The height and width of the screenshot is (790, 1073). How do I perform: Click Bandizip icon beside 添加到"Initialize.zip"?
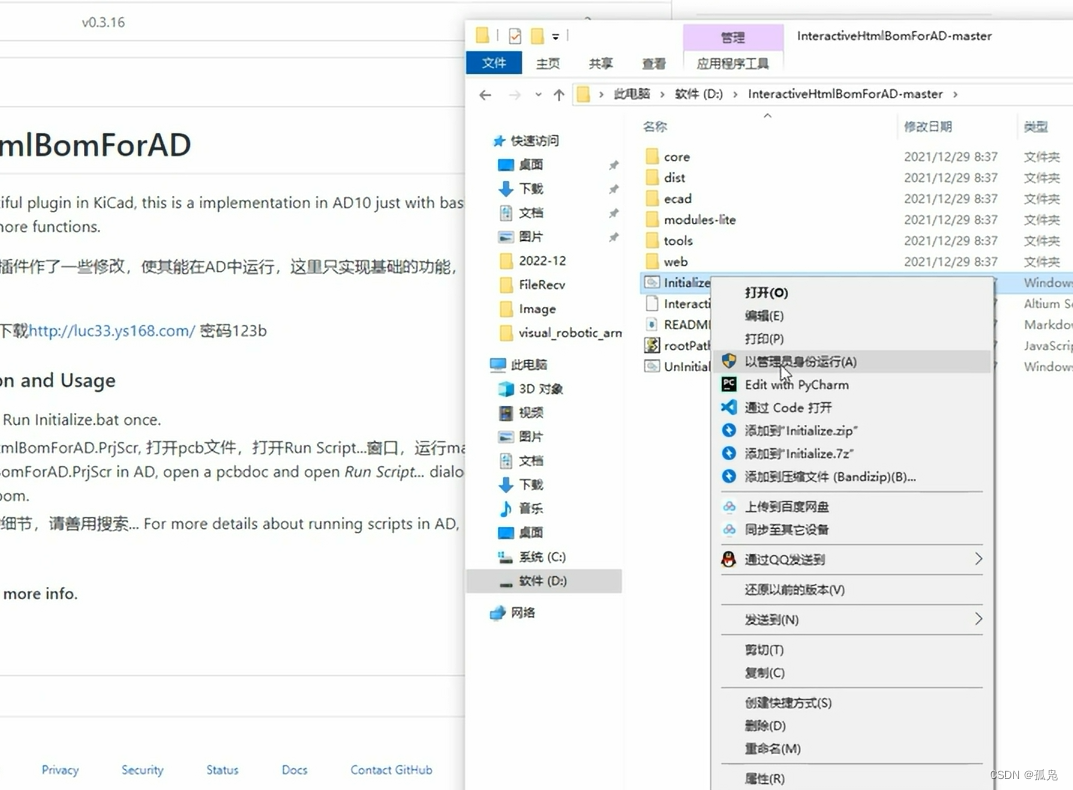[729, 431]
